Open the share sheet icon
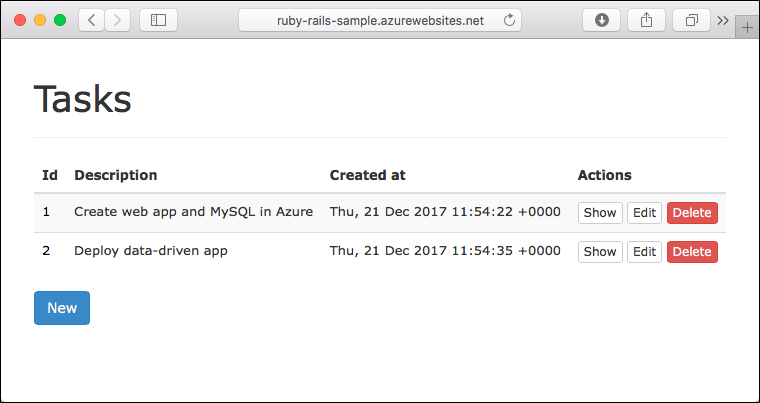 [x=646, y=20]
